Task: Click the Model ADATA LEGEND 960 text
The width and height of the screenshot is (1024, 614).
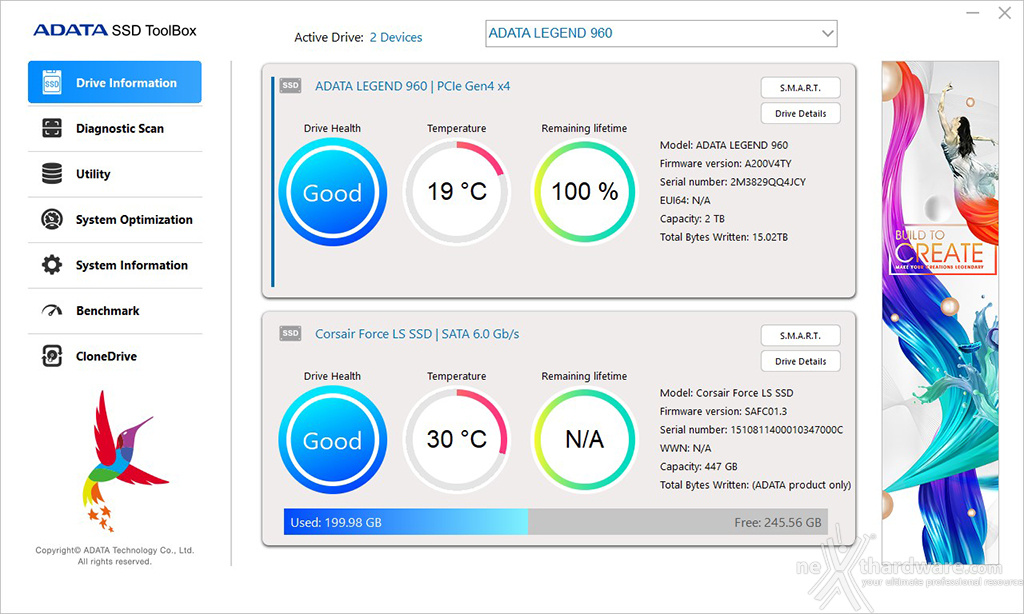Action: tap(724, 145)
